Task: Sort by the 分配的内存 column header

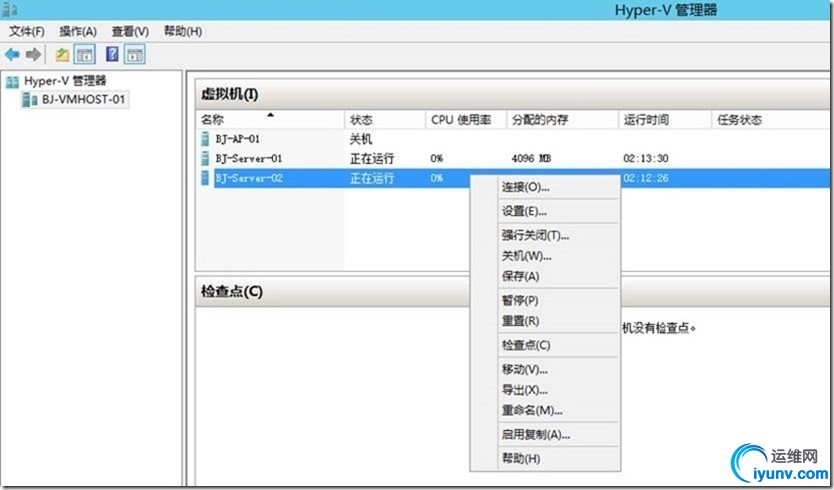Action: tap(562, 120)
